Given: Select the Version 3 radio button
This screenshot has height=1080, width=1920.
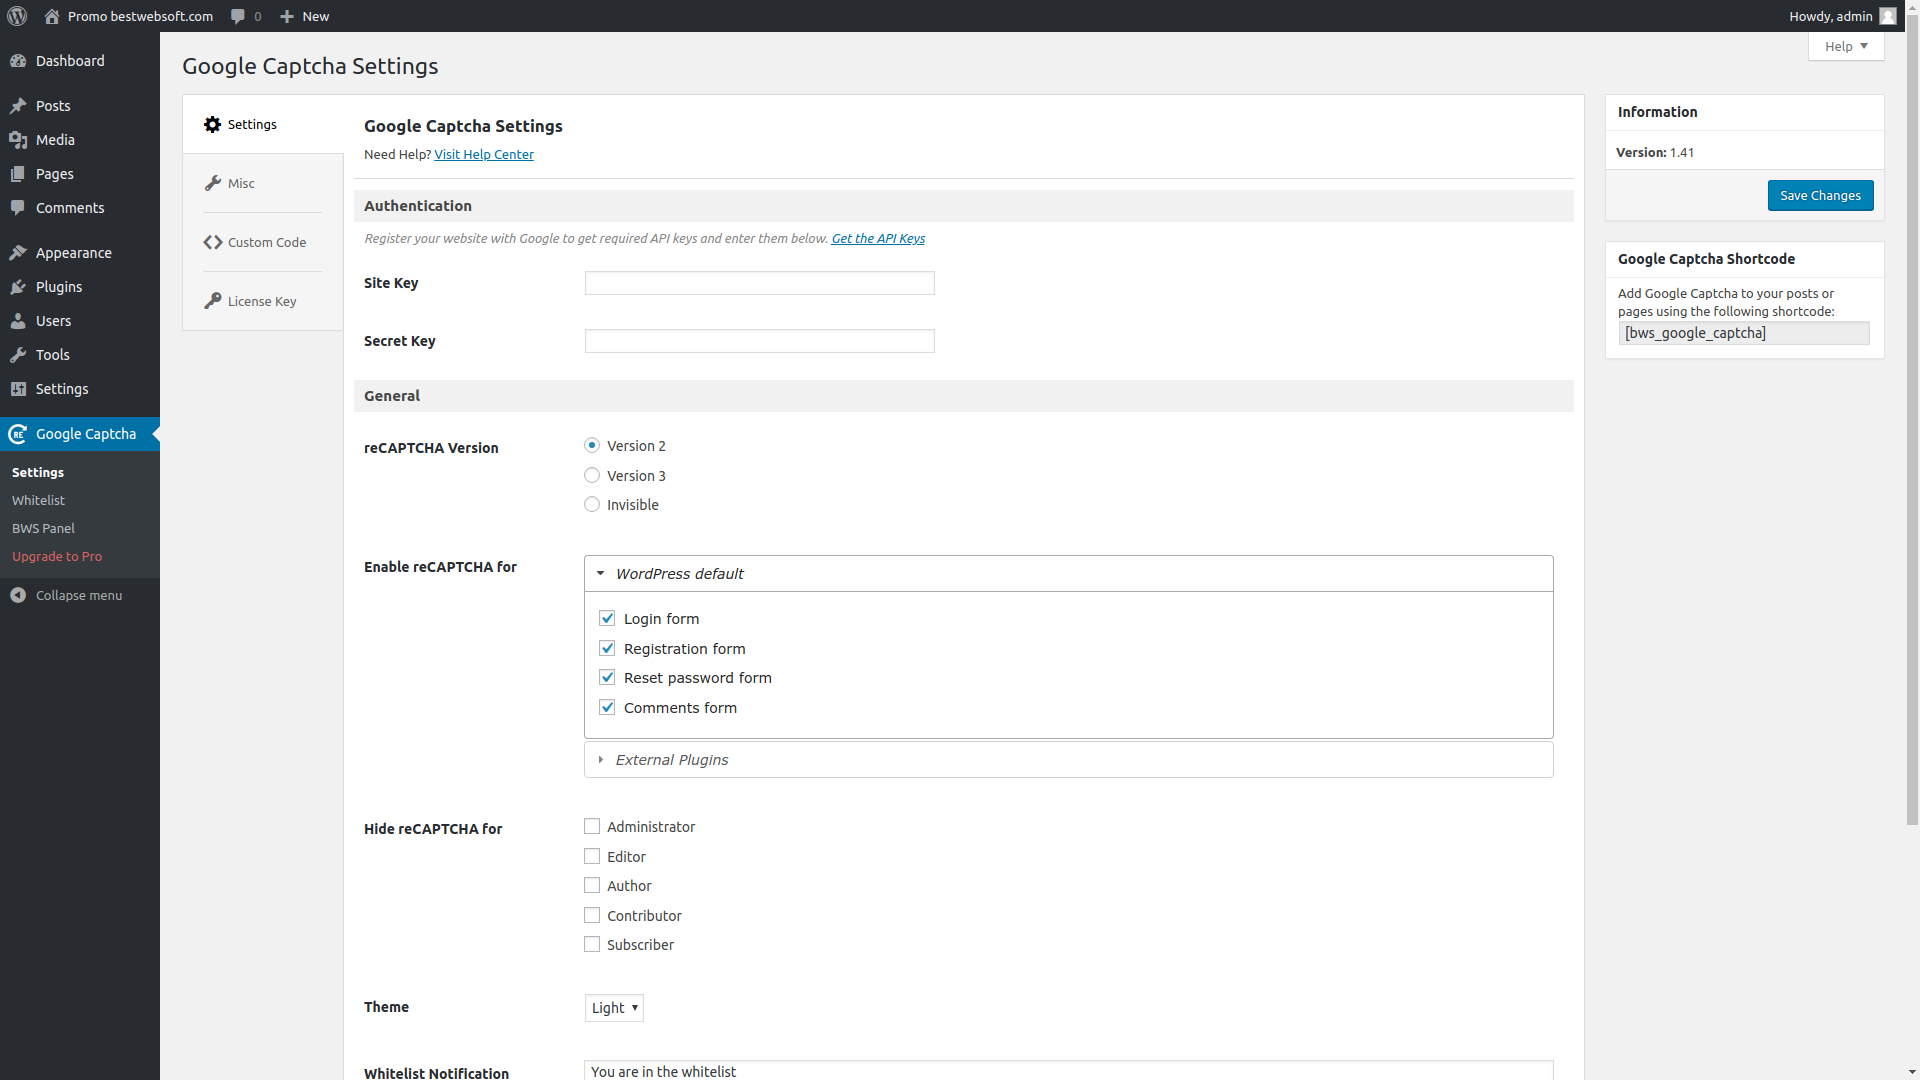Looking at the screenshot, I should click(592, 475).
